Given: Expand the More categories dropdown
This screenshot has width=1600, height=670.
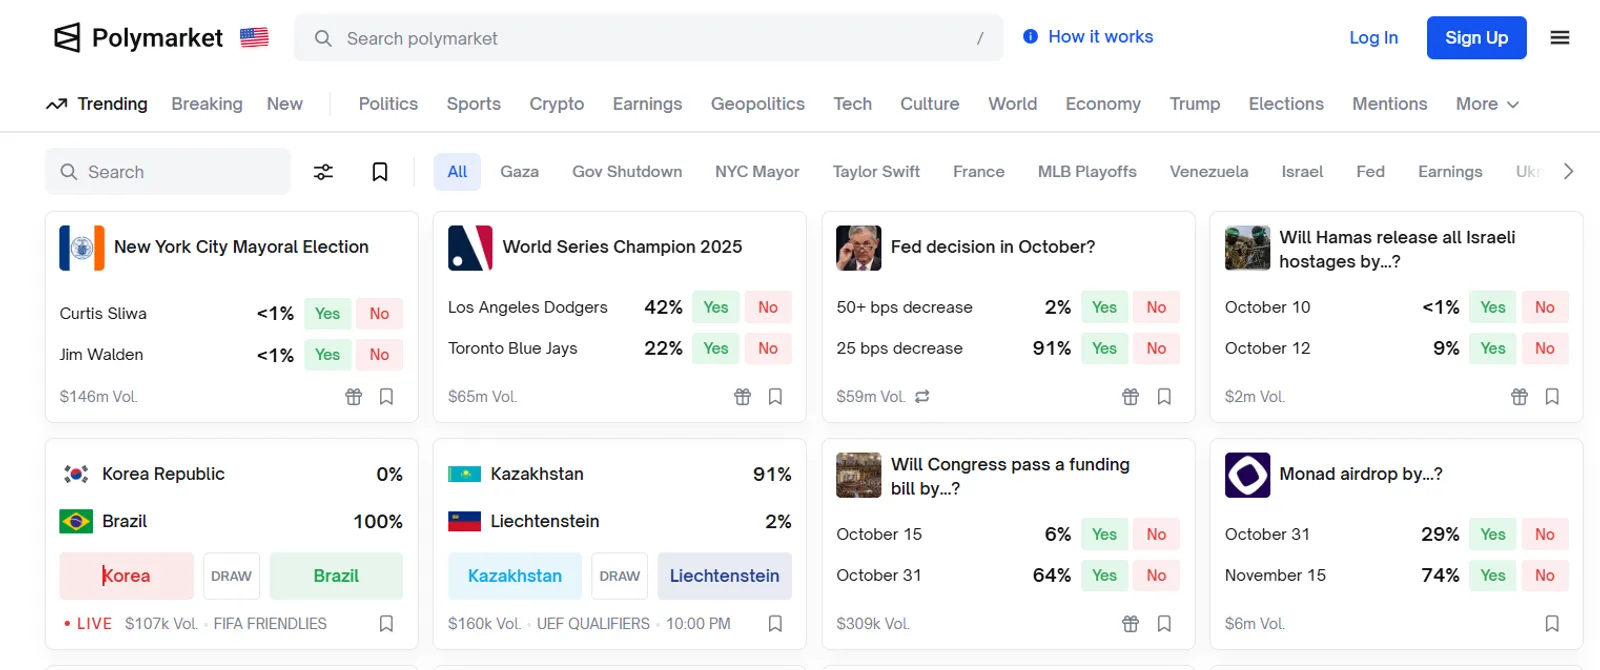Looking at the screenshot, I should 1487,104.
